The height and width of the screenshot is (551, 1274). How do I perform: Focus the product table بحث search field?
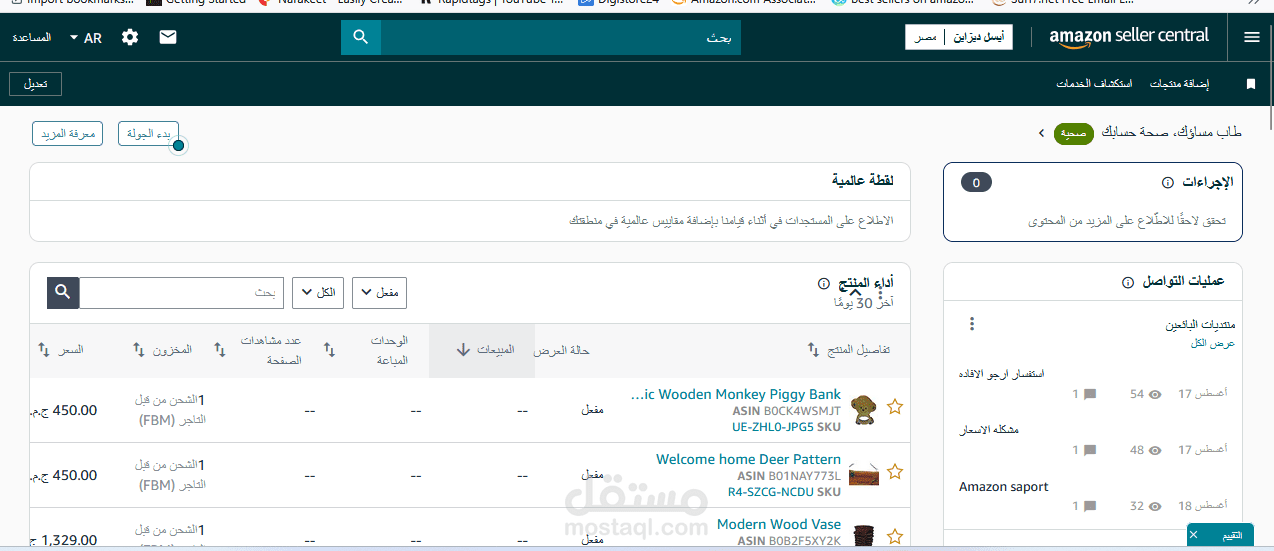181,292
